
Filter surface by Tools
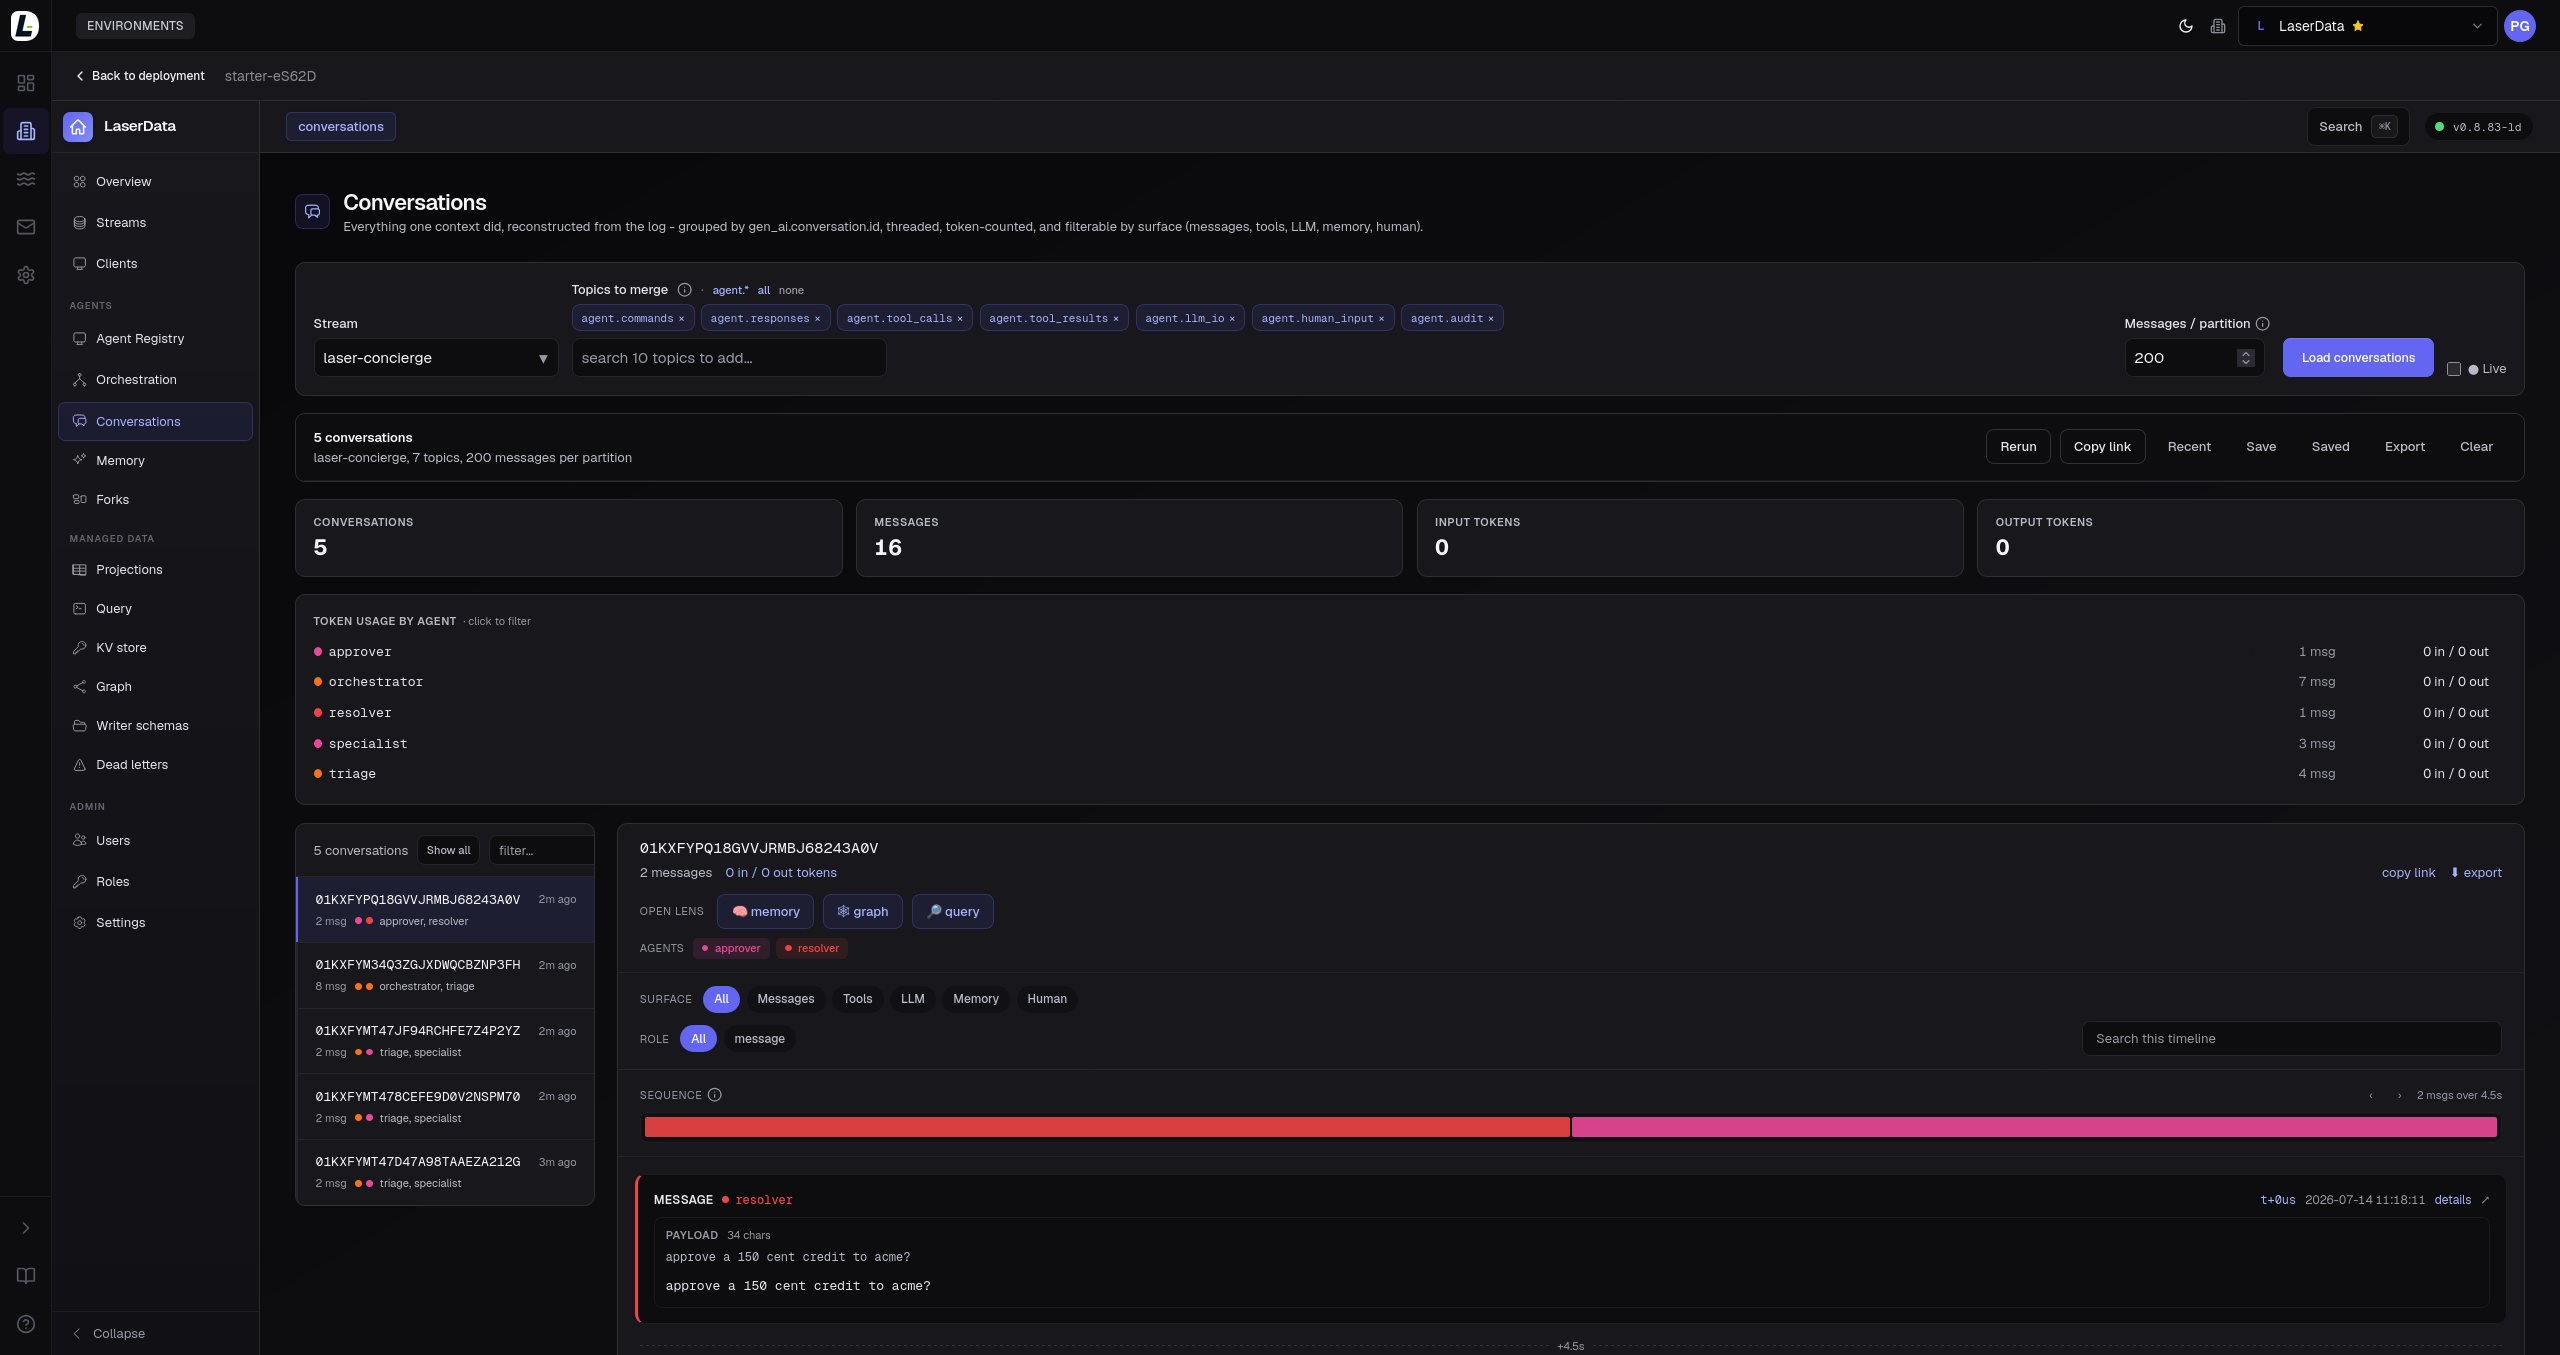coord(857,999)
